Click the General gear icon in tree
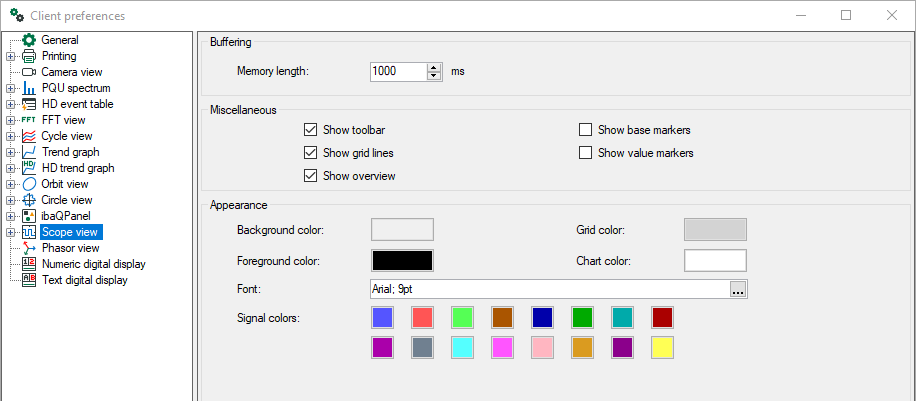Image resolution: width=916 pixels, height=401 pixels. click(x=29, y=40)
